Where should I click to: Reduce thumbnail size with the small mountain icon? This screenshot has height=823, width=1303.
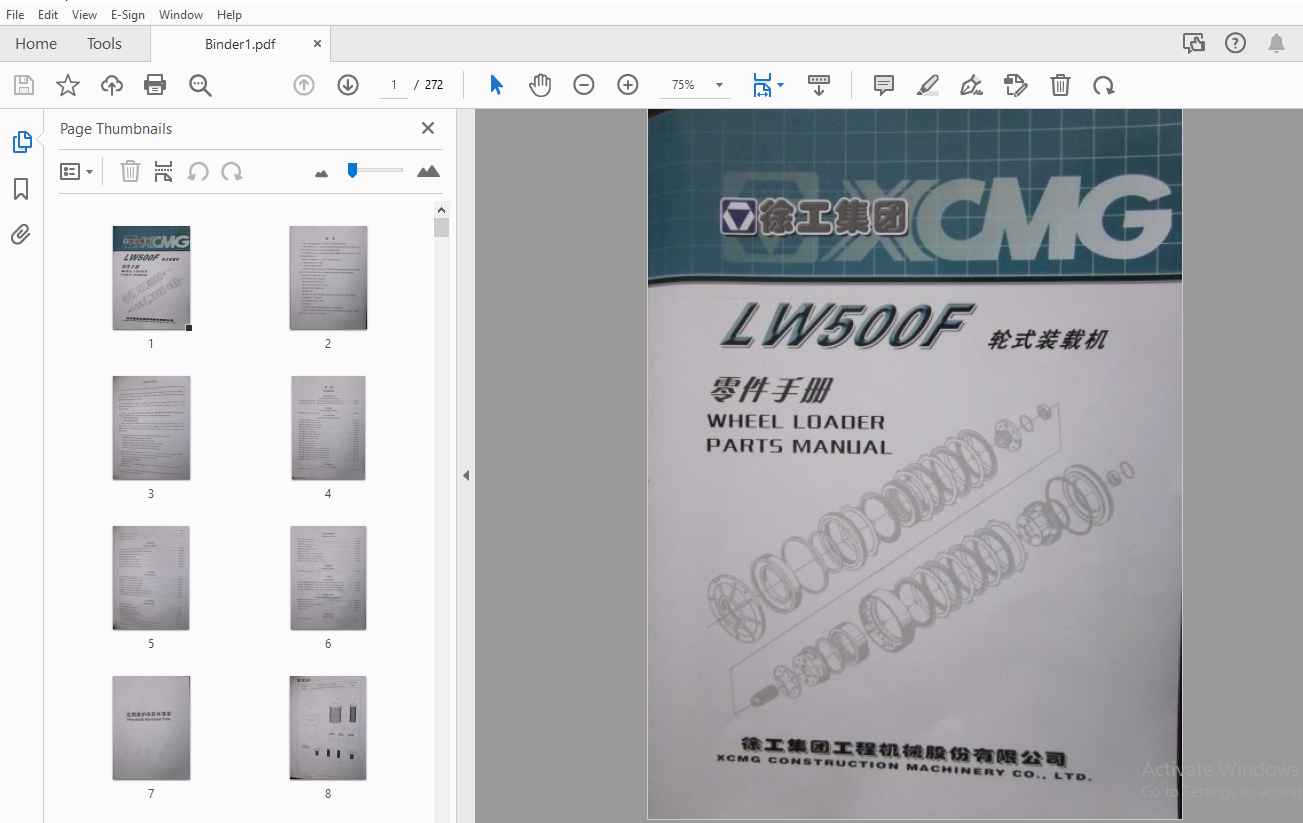[x=321, y=173]
